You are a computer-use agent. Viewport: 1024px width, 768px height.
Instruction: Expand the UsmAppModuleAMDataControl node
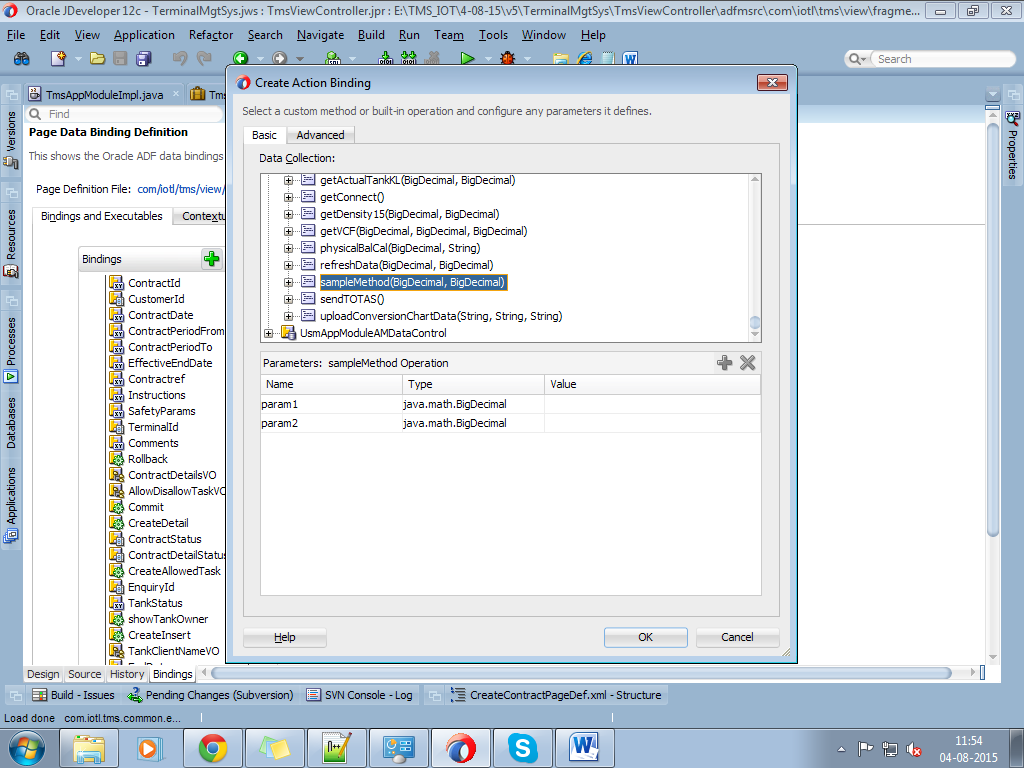268,332
